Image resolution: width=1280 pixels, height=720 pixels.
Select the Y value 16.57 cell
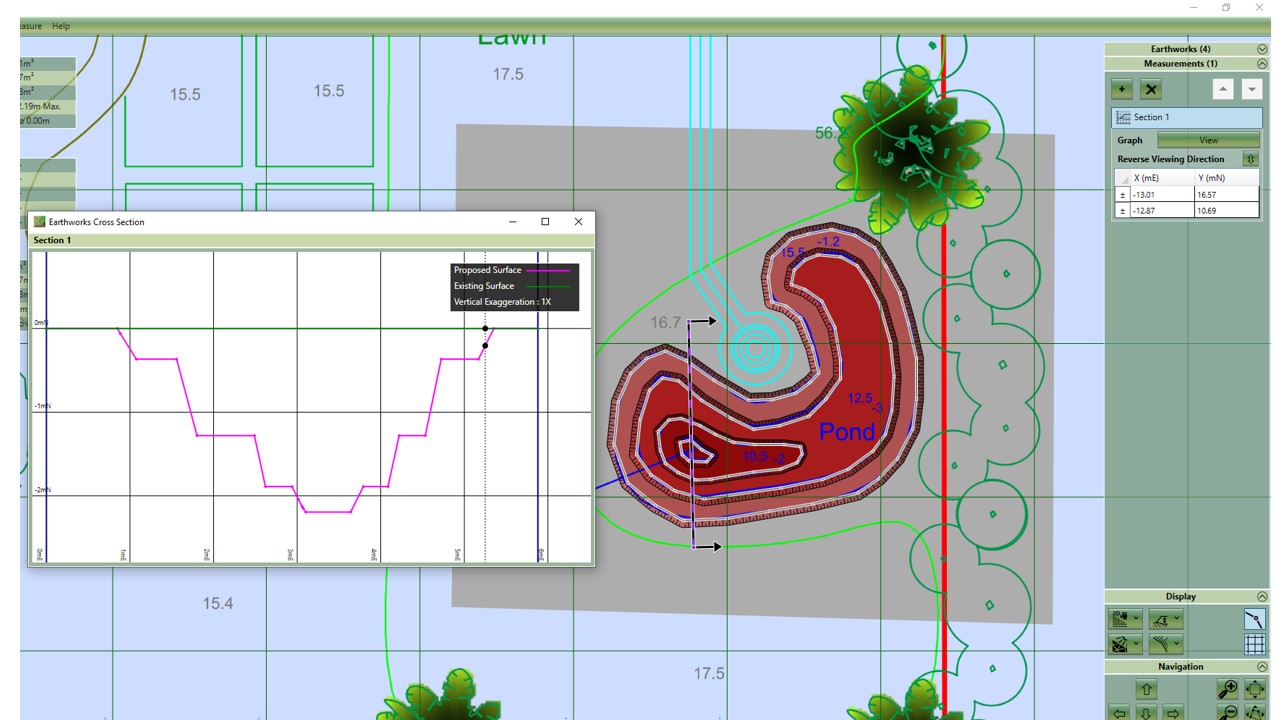click(x=1227, y=194)
